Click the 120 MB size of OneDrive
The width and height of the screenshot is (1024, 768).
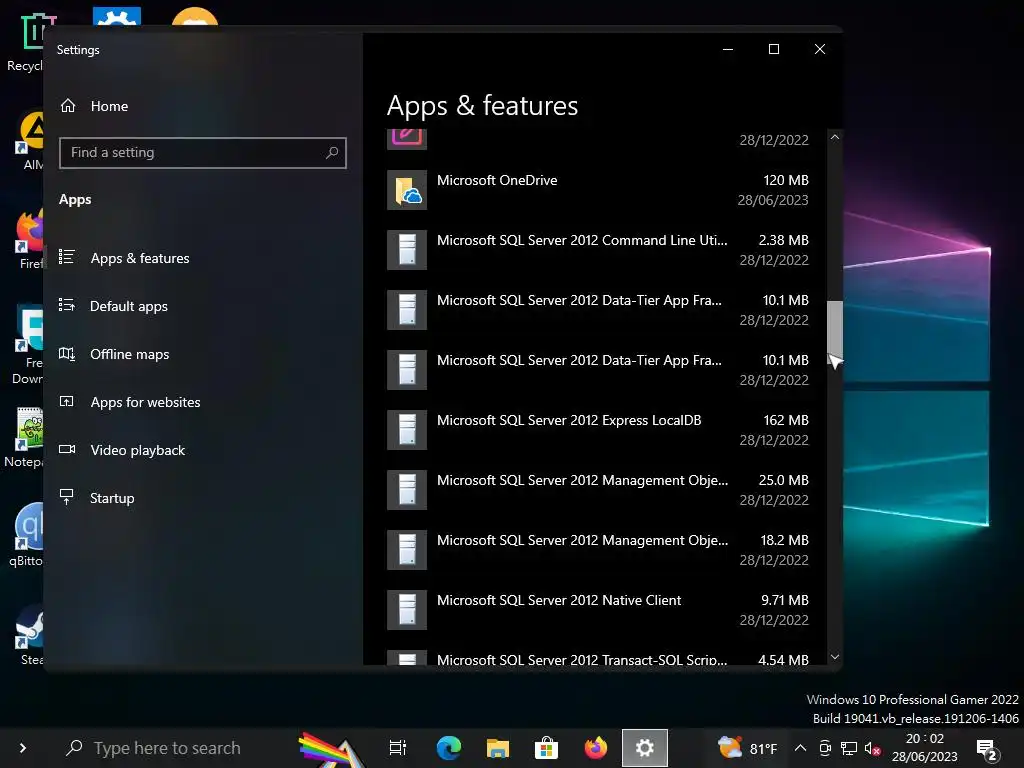pyautogui.click(x=786, y=180)
